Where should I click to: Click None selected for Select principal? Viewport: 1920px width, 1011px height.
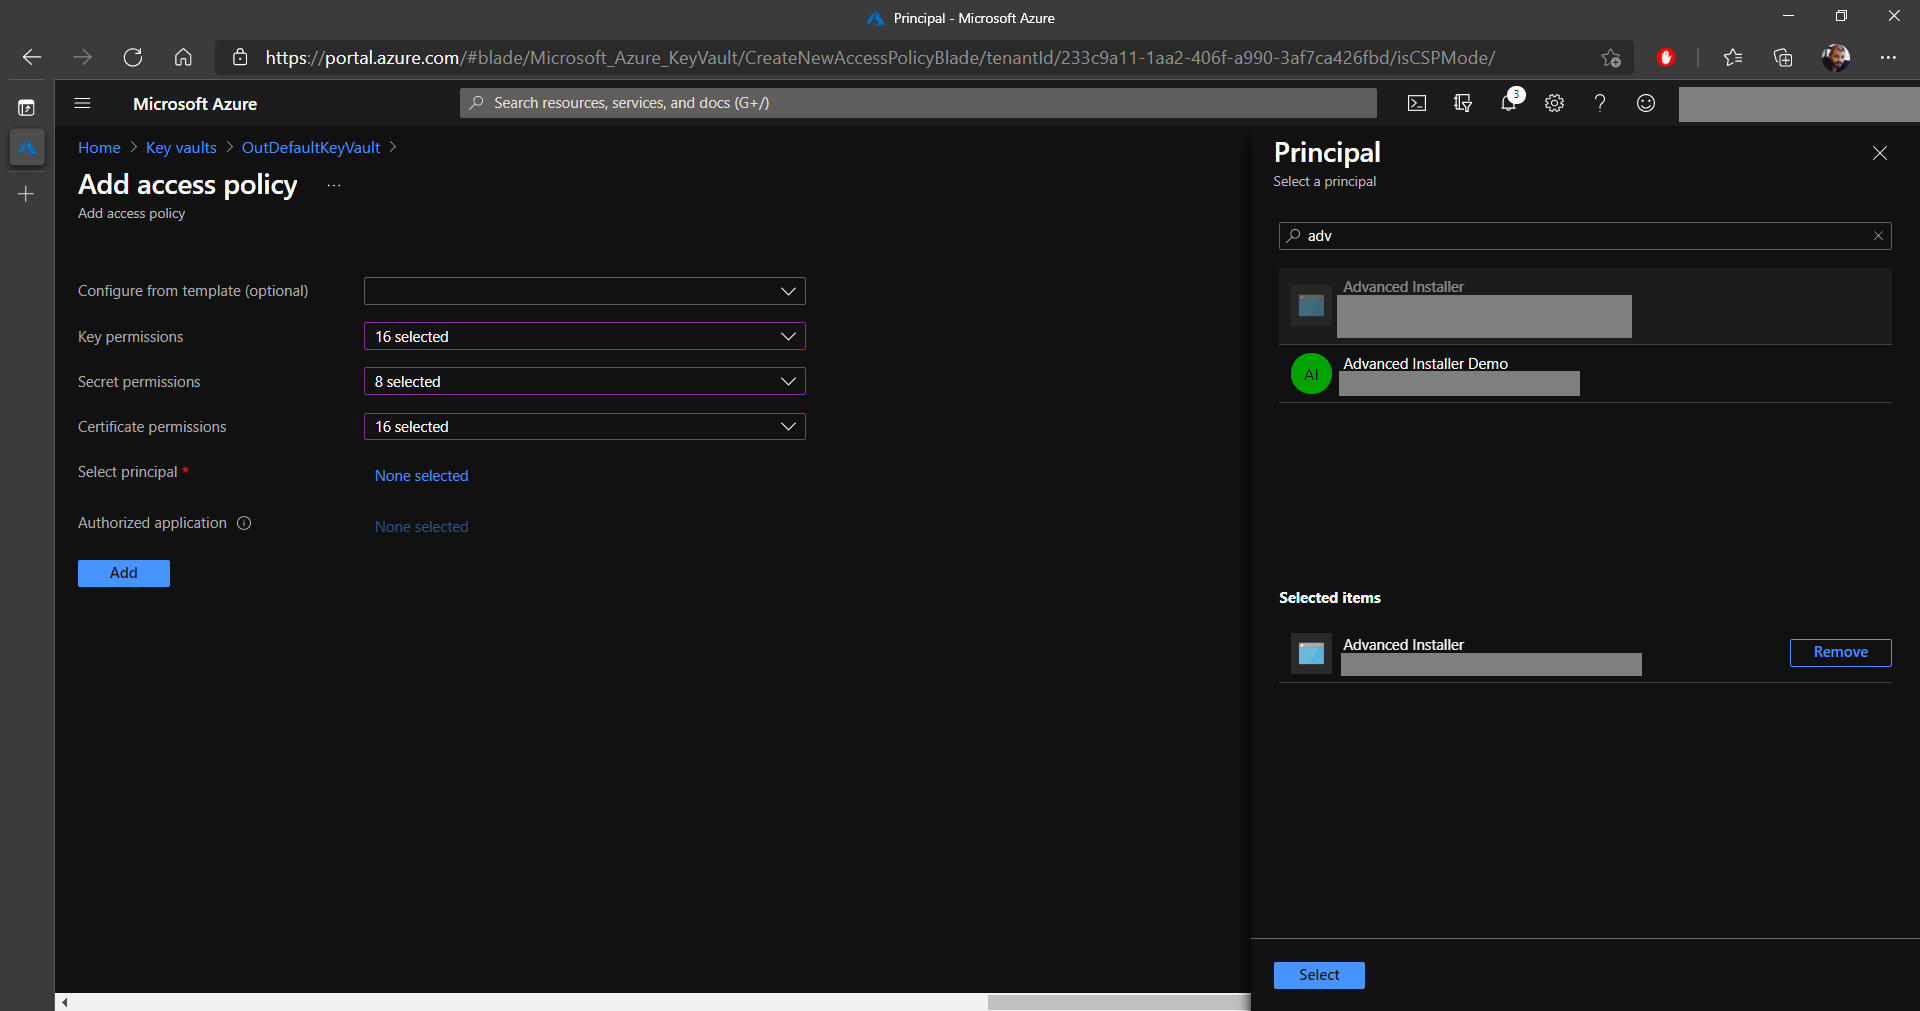[x=421, y=476]
